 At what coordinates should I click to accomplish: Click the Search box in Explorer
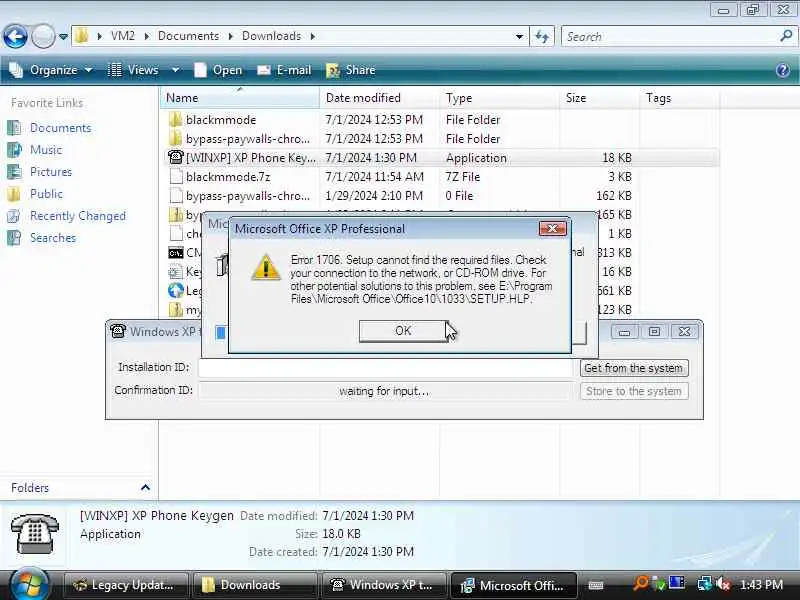coord(669,36)
